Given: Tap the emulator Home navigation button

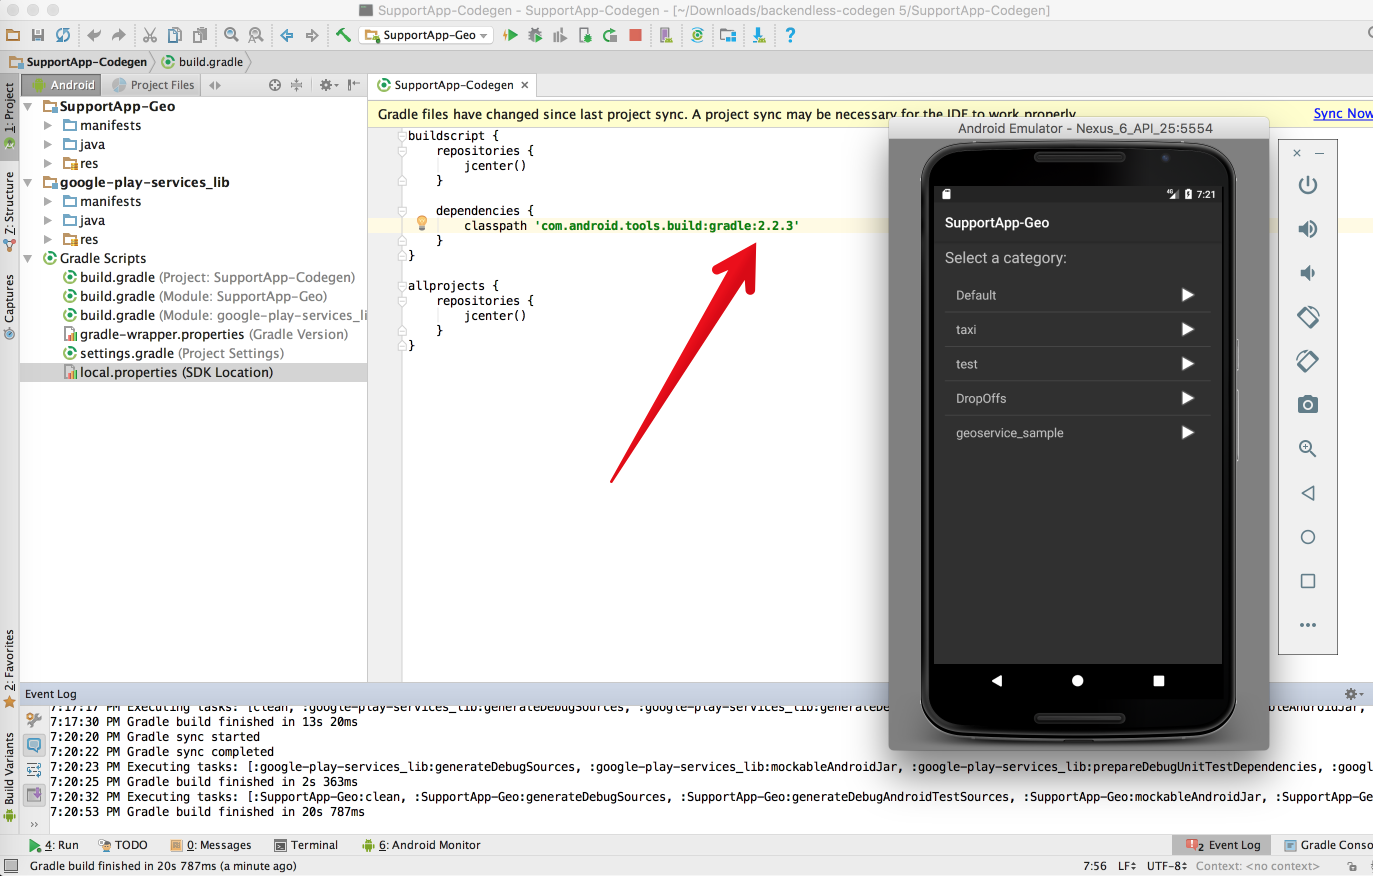Looking at the screenshot, I should click(1077, 681).
